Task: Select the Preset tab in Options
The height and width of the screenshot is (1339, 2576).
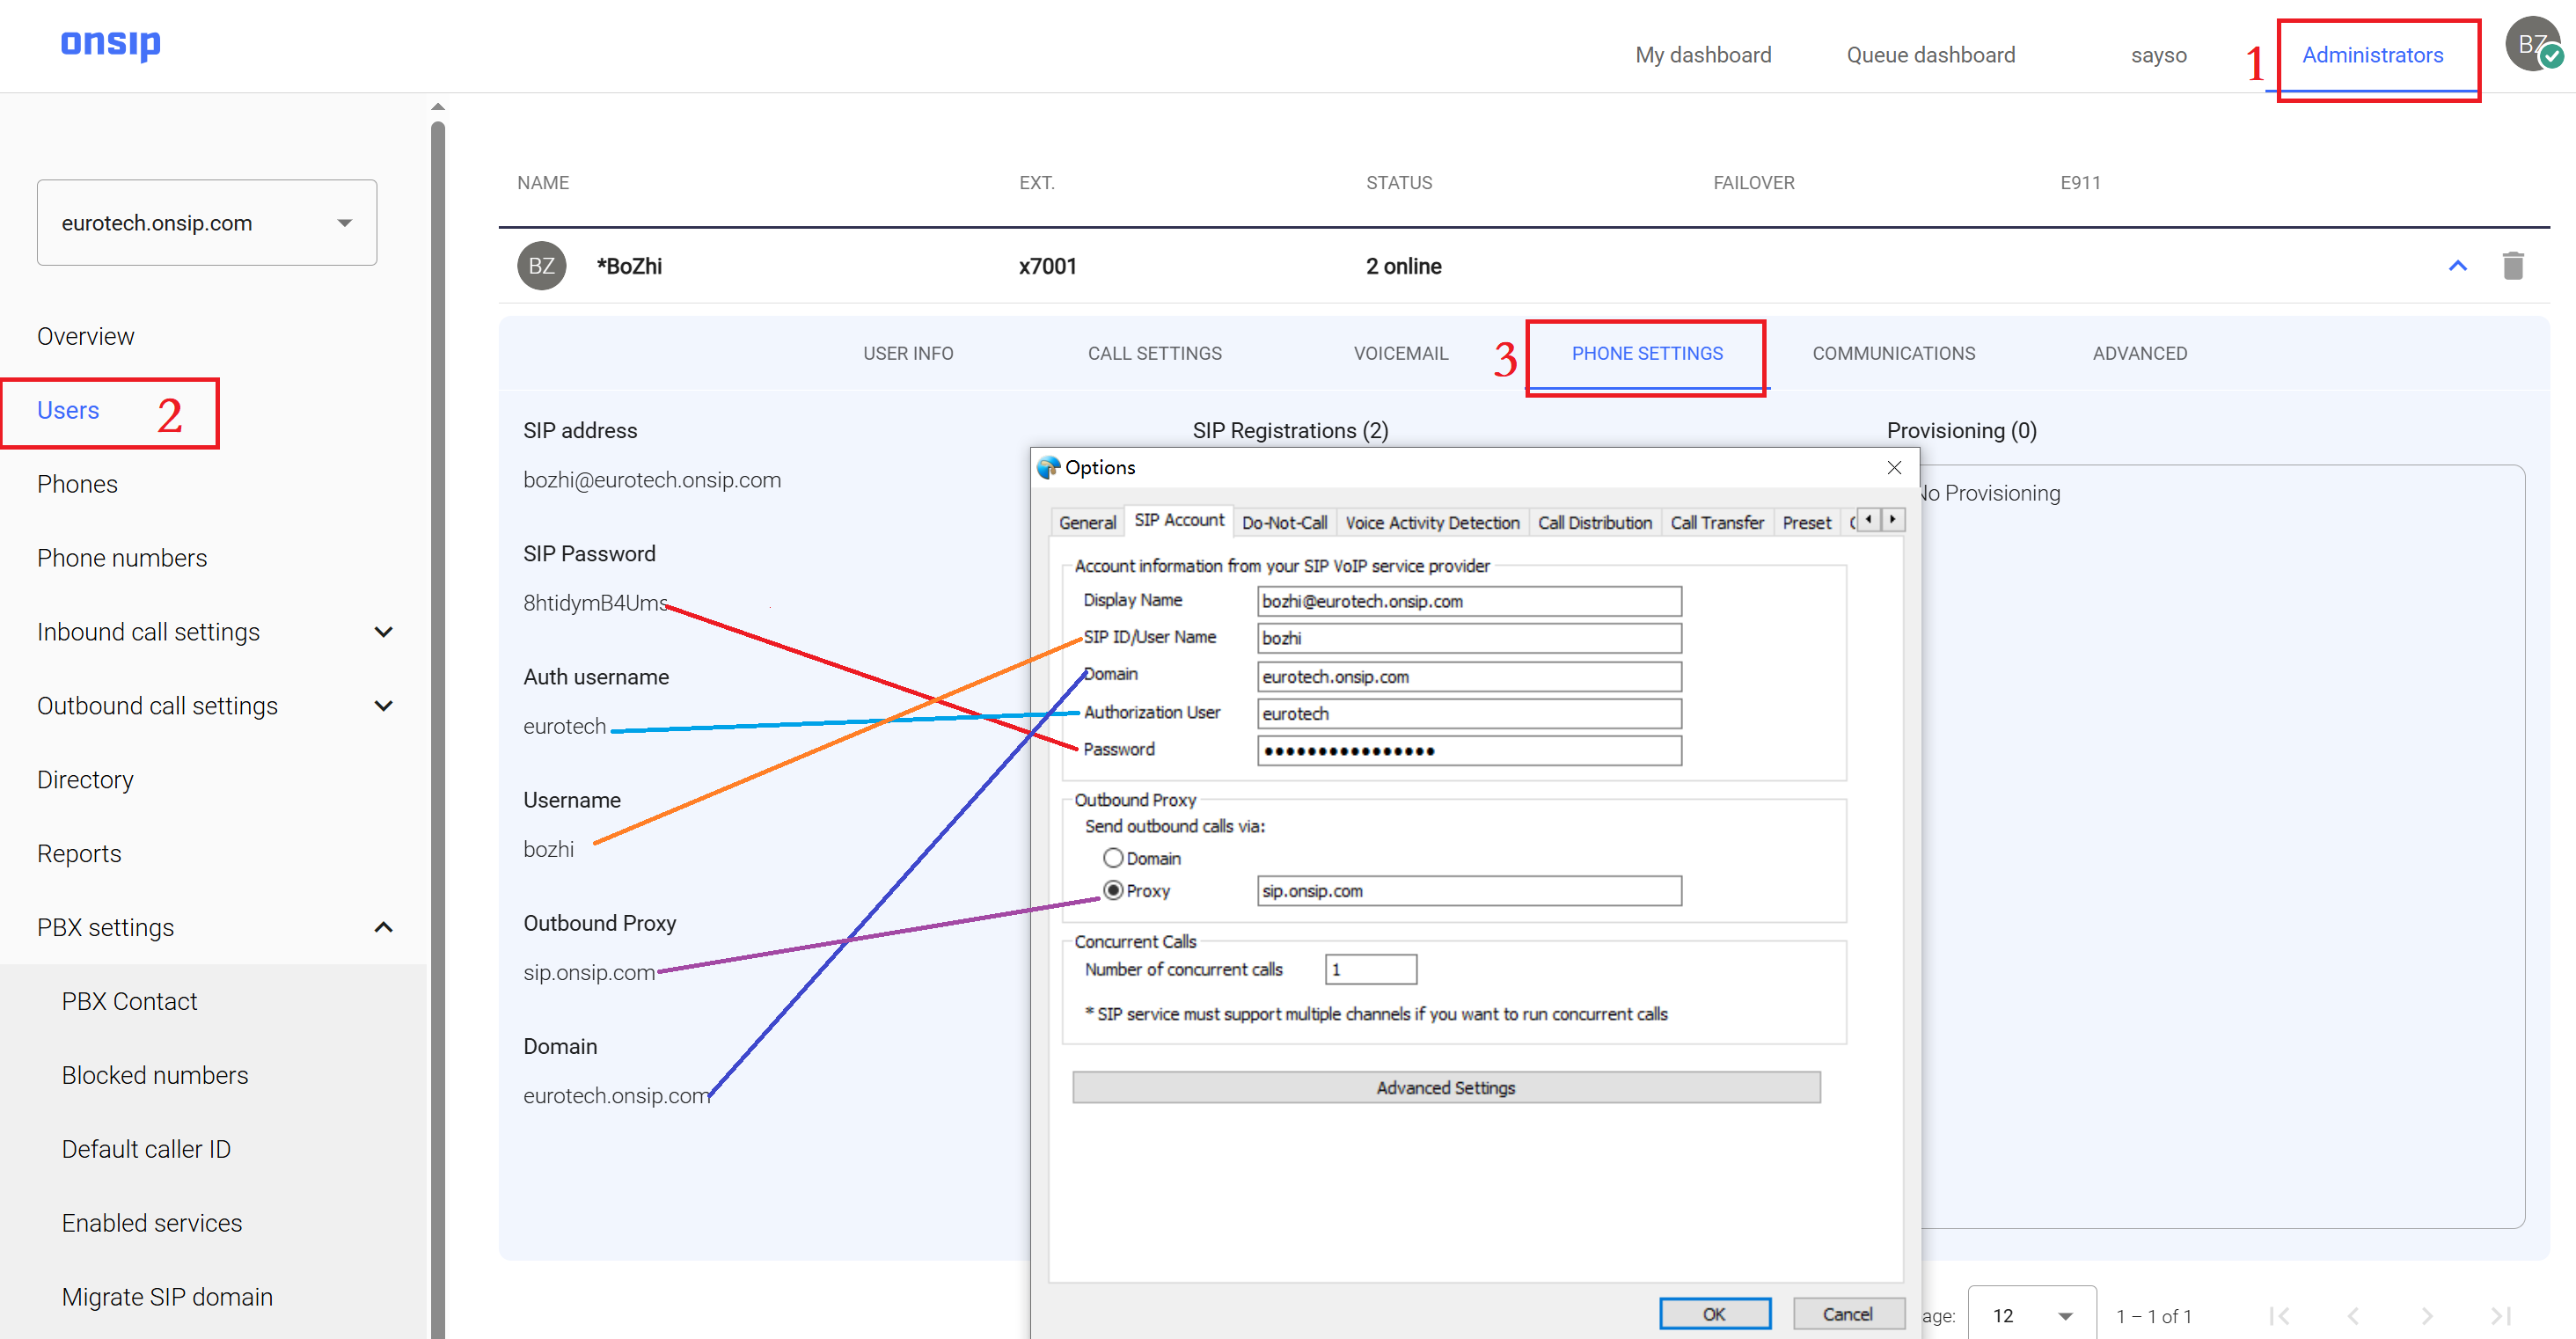Action: (1806, 522)
